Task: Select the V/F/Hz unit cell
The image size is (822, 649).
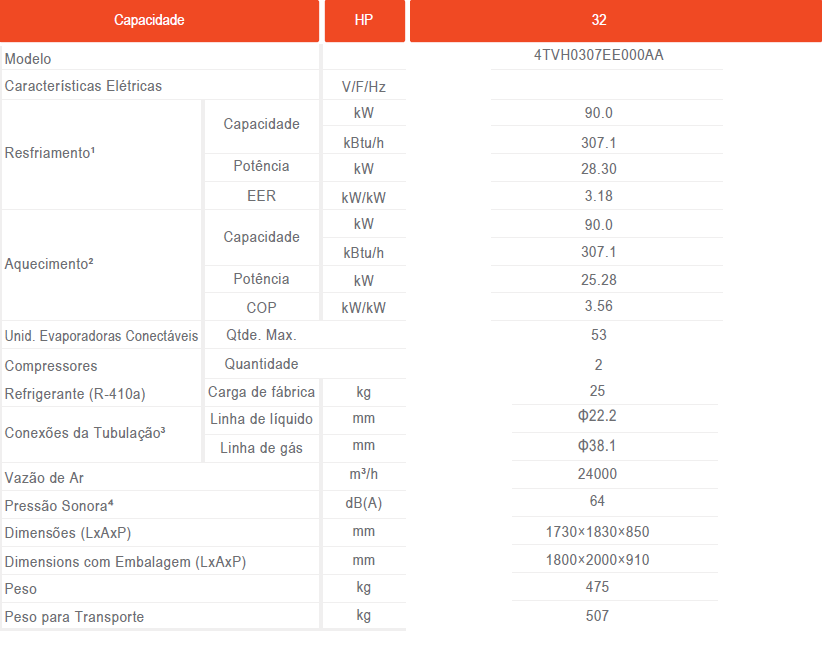Action: pos(364,87)
